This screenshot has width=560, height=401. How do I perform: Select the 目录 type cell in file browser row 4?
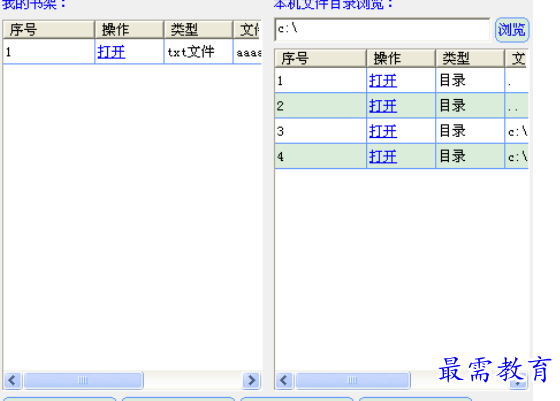[470, 156]
